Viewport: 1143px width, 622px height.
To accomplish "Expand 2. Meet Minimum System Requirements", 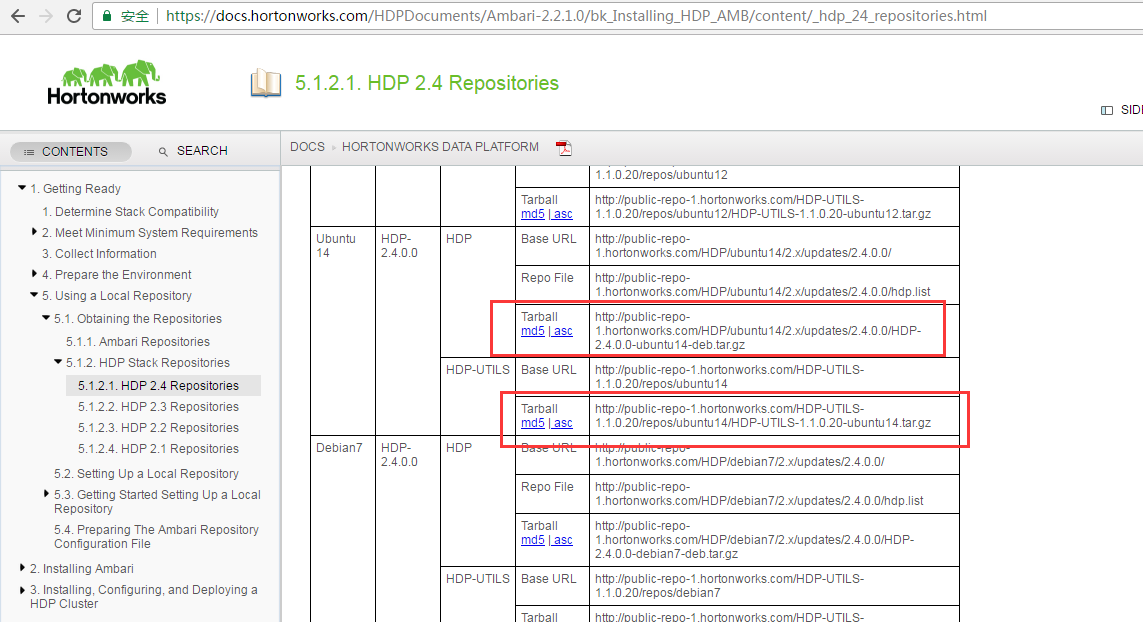I will coord(34,232).
